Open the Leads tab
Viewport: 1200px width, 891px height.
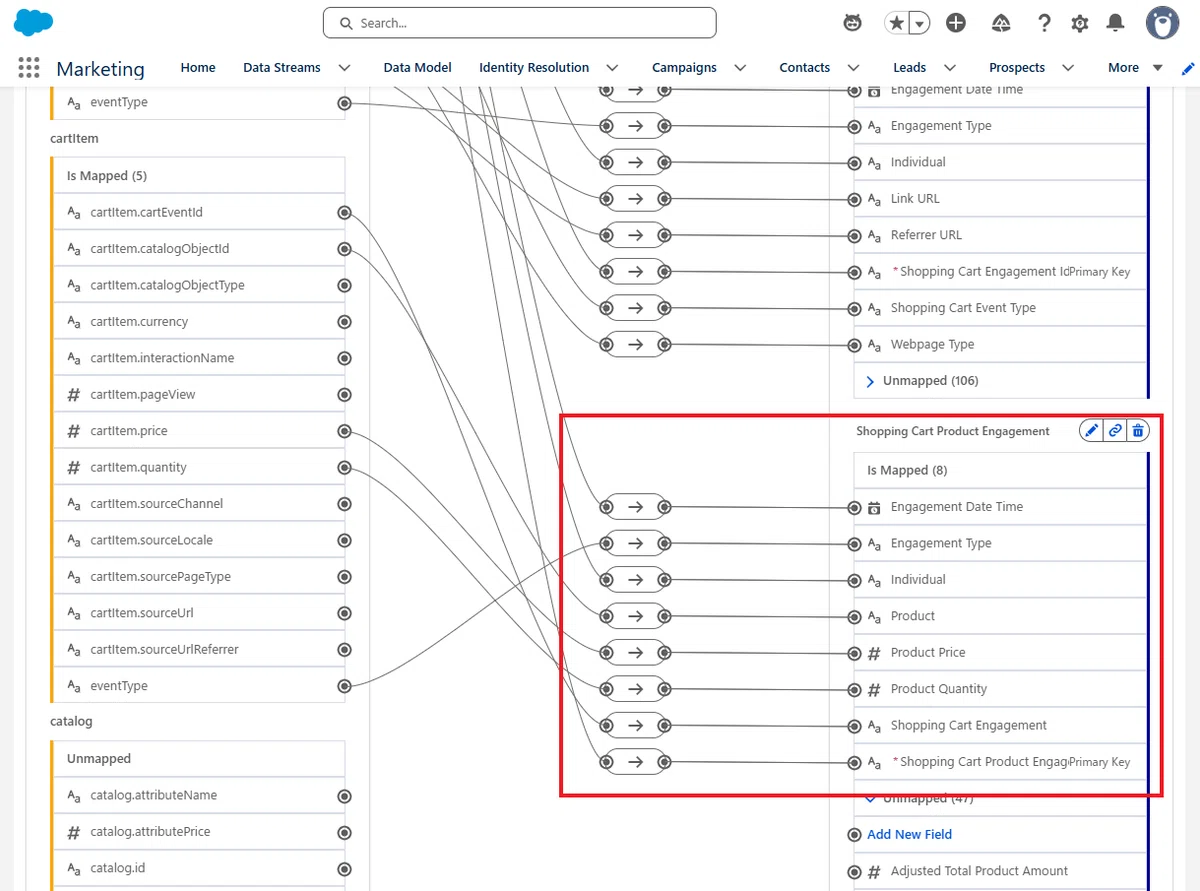pos(909,68)
